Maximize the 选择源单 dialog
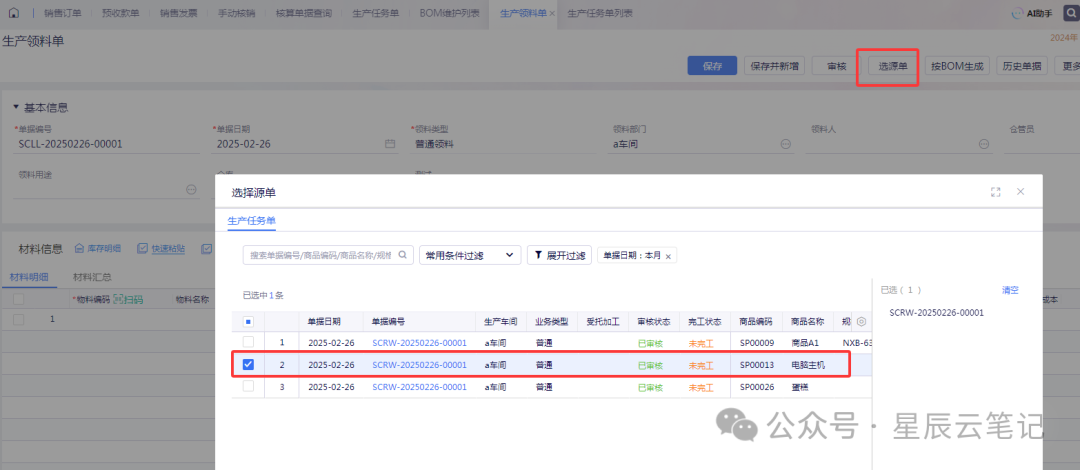 click(x=995, y=192)
